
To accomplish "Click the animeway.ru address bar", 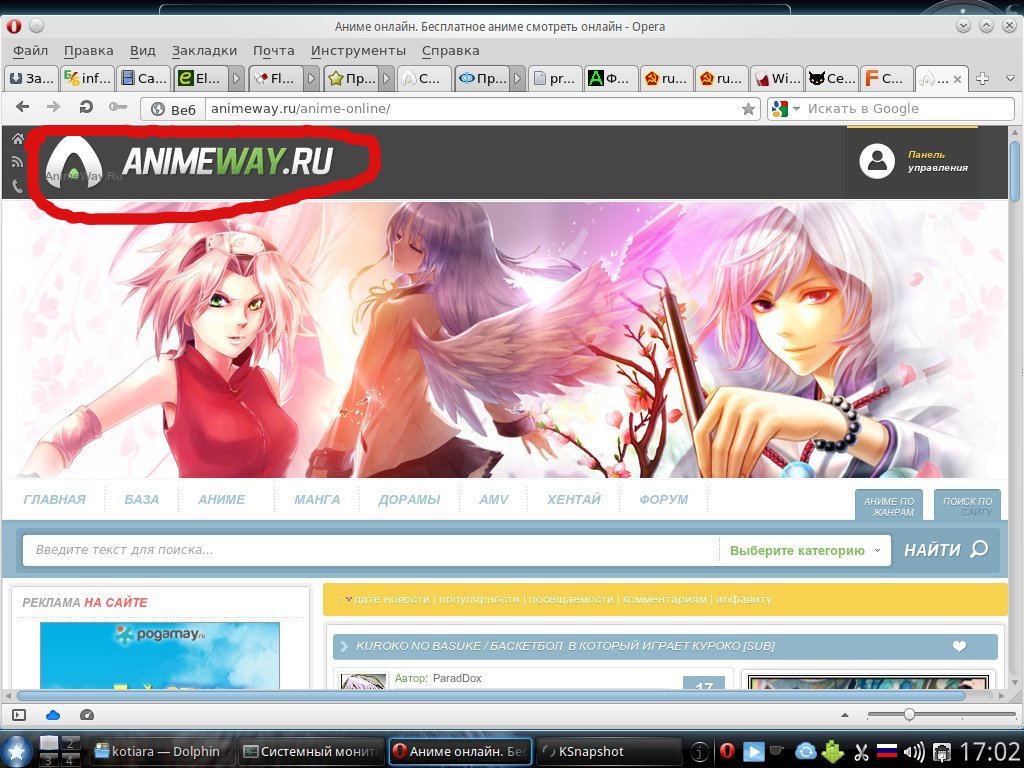I will [x=473, y=108].
